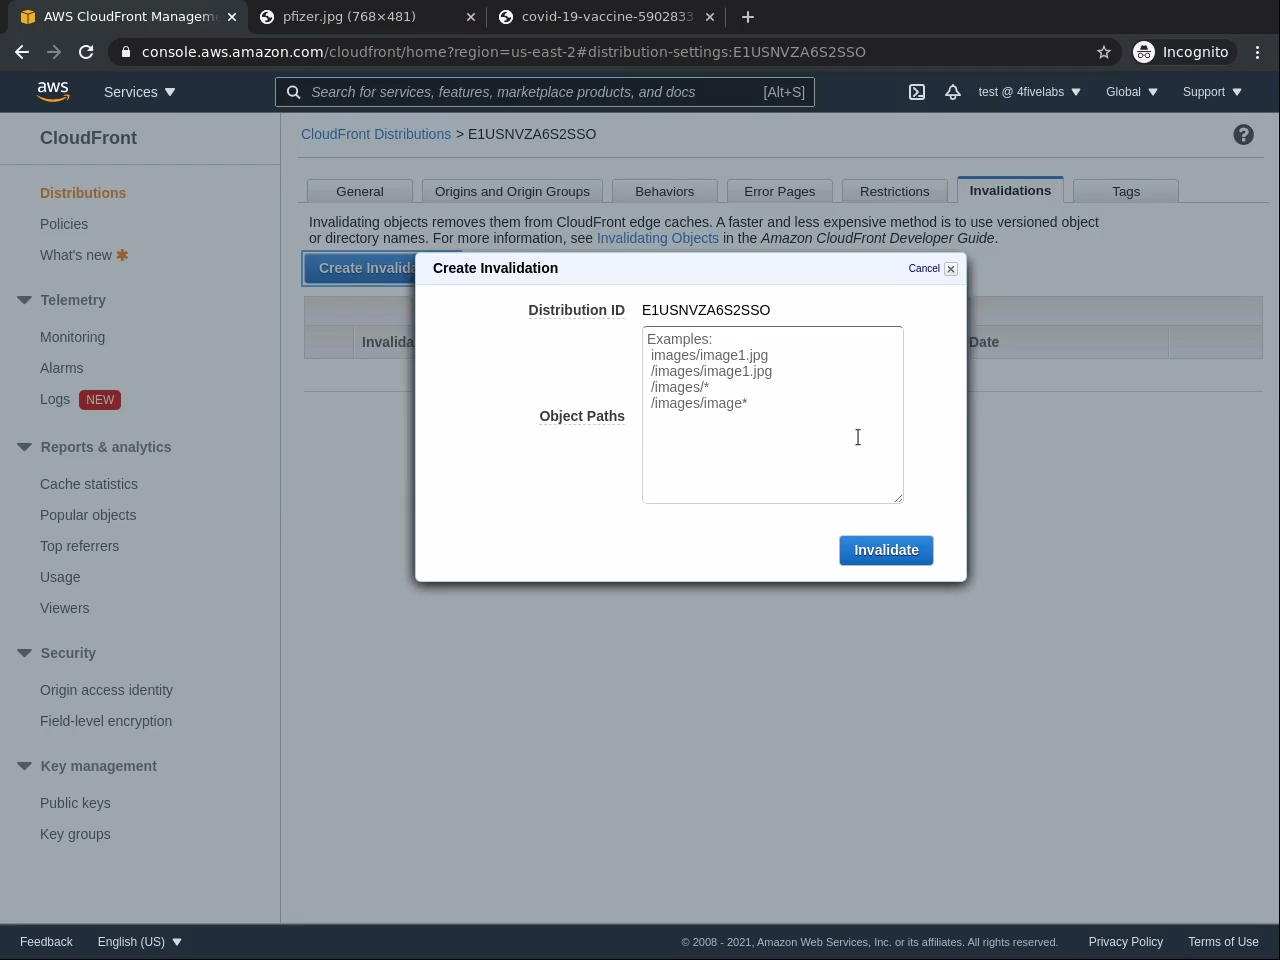Open Cache statistics in the sidebar
1280x960 pixels.
(89, 484)
